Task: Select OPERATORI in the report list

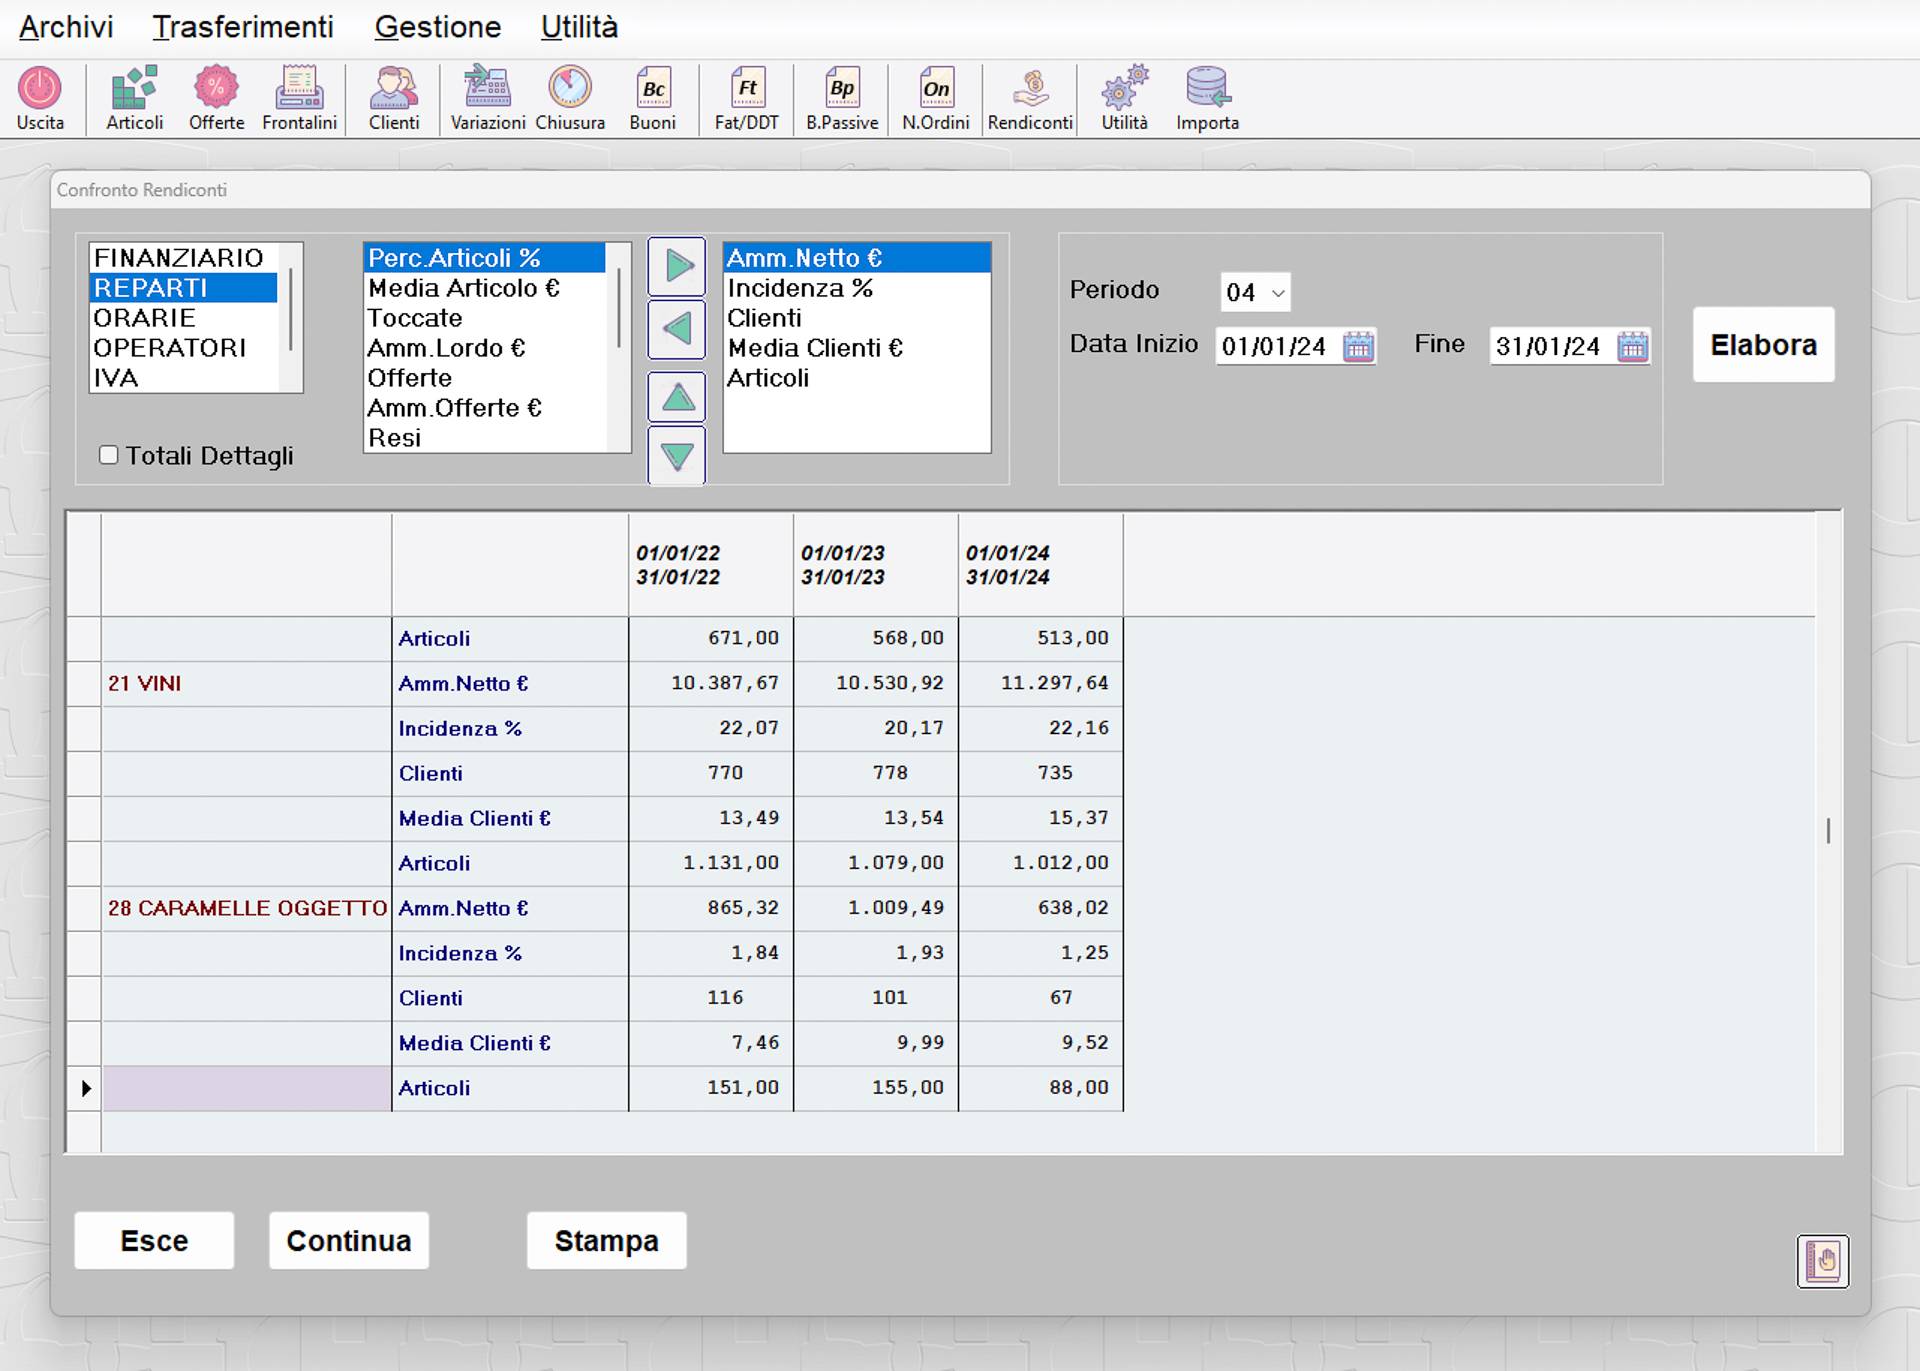Action: click(183, 348)
